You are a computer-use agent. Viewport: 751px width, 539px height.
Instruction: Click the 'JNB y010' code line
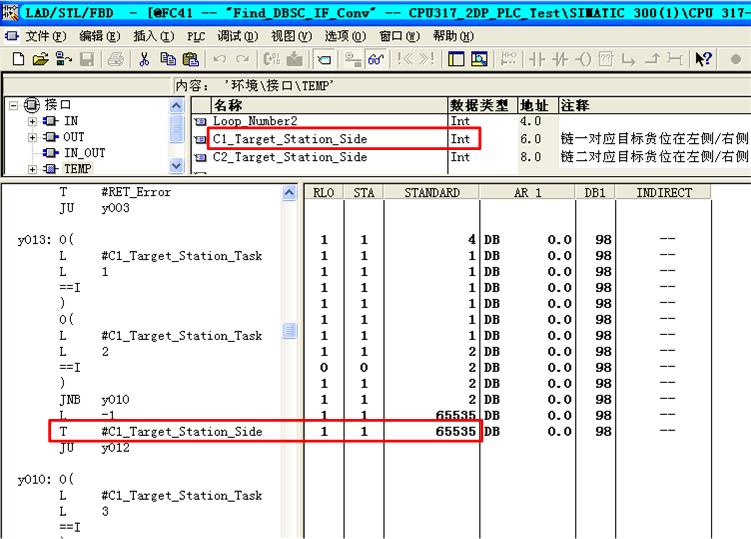94,400
